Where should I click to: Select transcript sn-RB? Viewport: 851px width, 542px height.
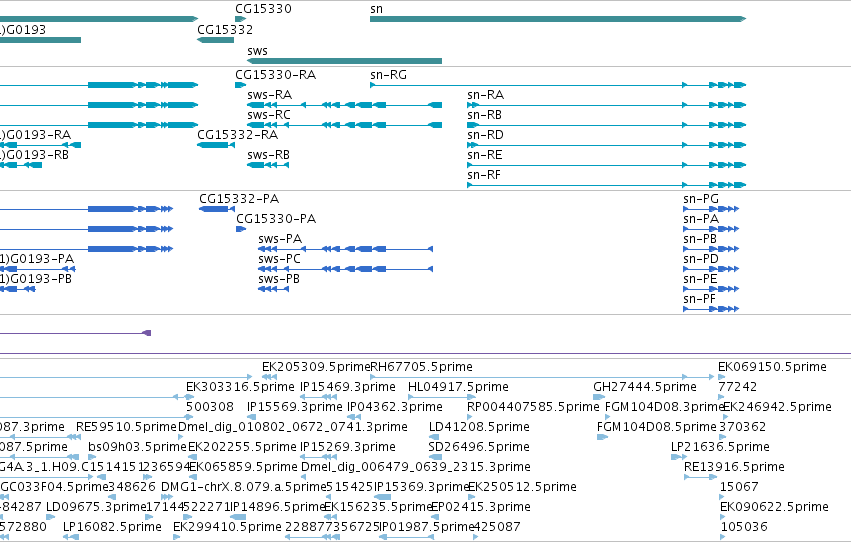click(607, 125)
